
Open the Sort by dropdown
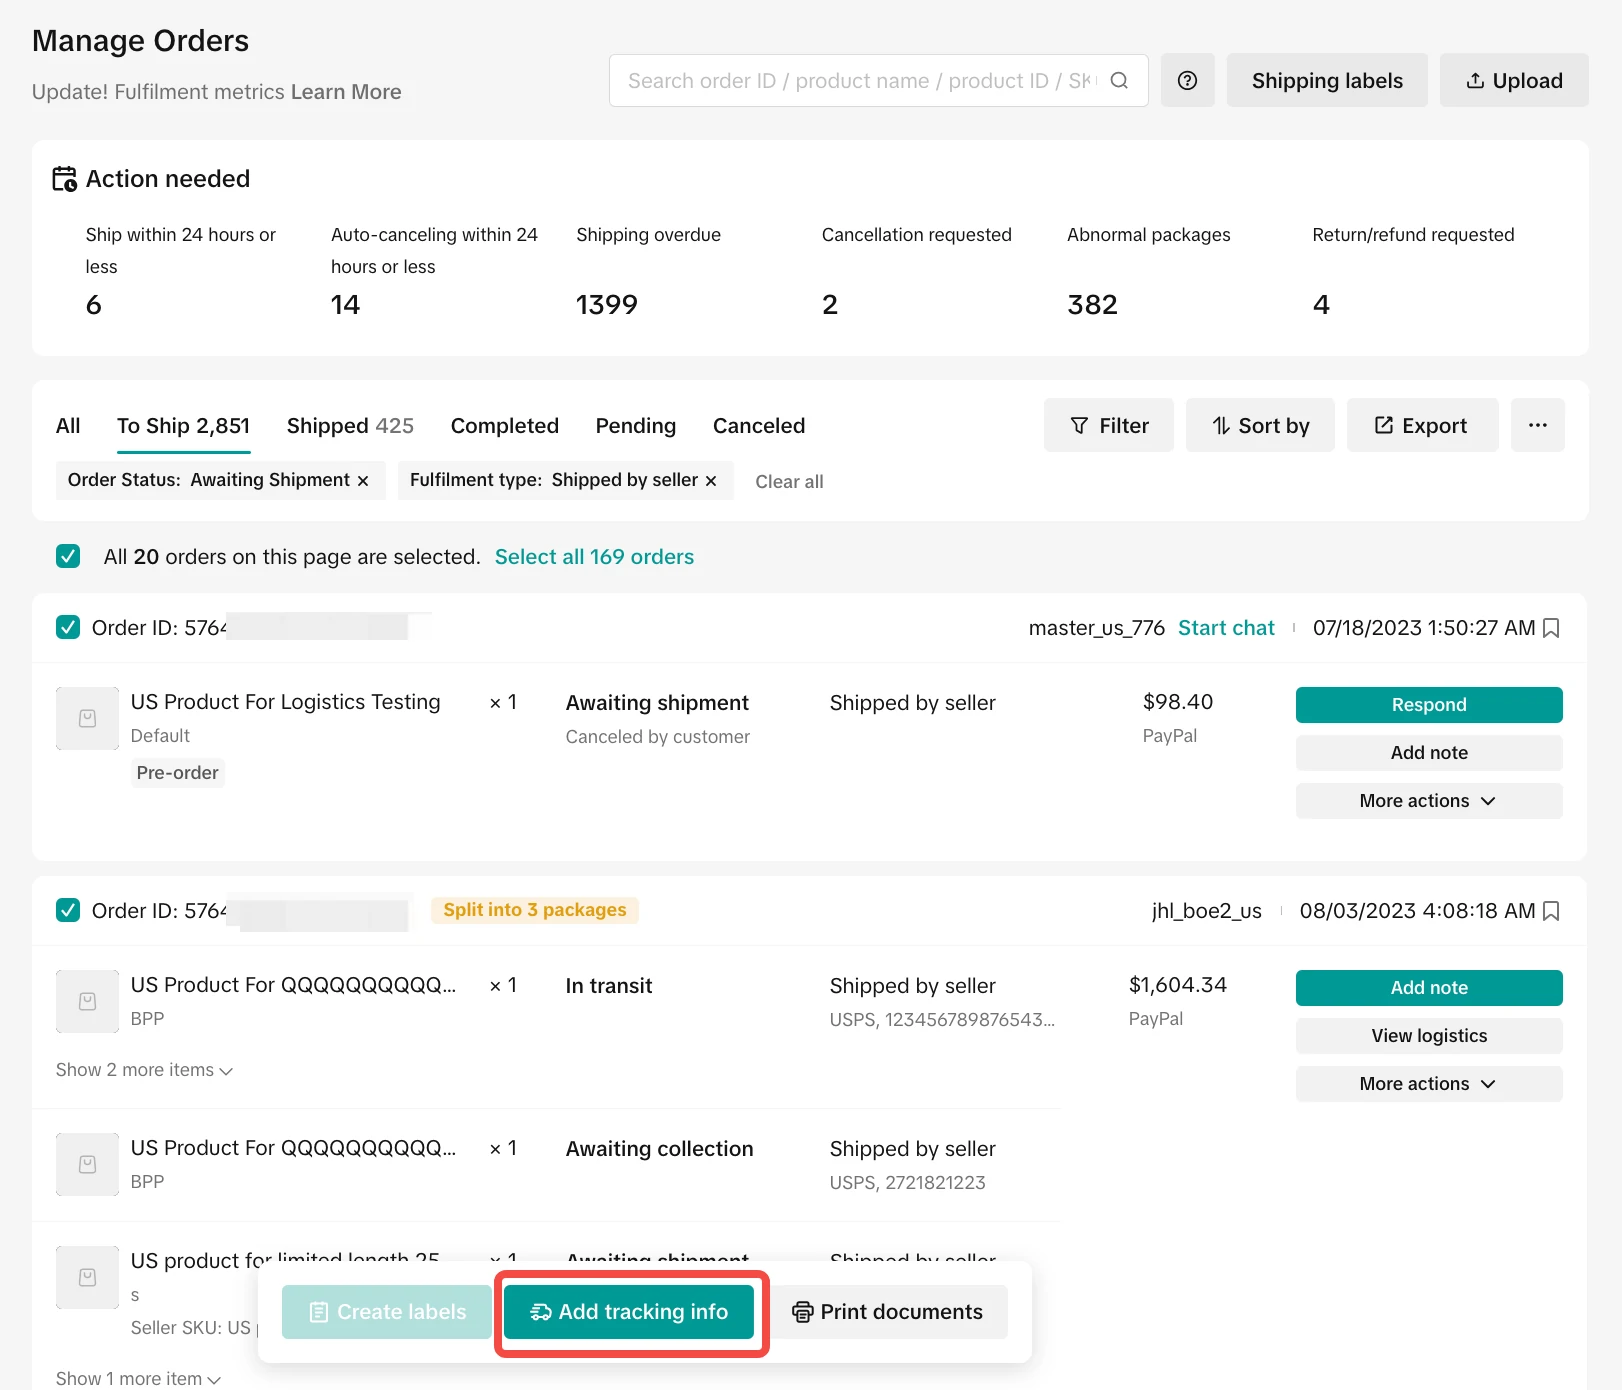click(x=1260, y=426)
